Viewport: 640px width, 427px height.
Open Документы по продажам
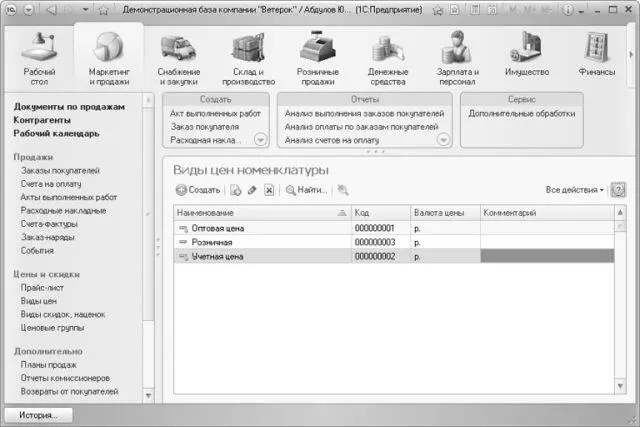pos(69,107)
